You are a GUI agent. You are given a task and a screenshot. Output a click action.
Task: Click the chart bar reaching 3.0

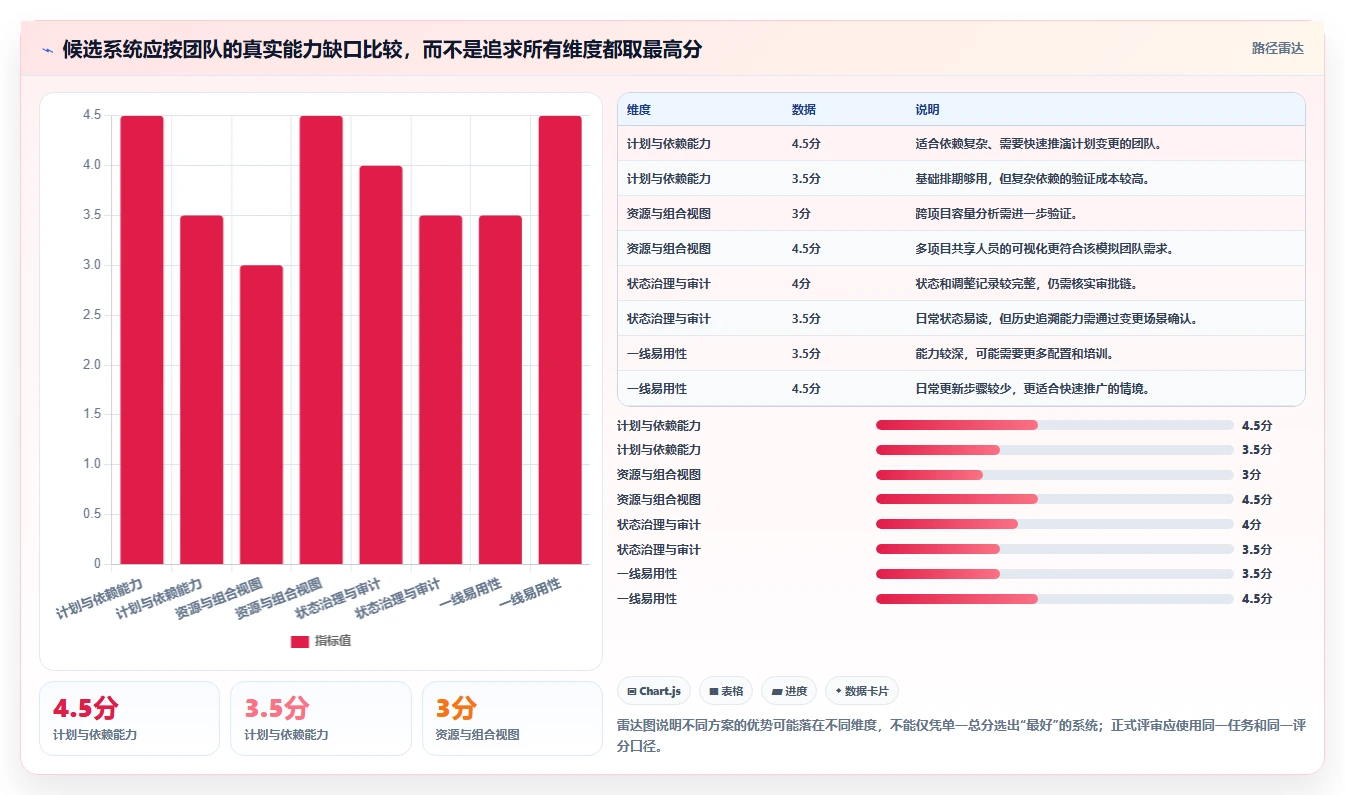pyautogui.click(x=261, y=414)
